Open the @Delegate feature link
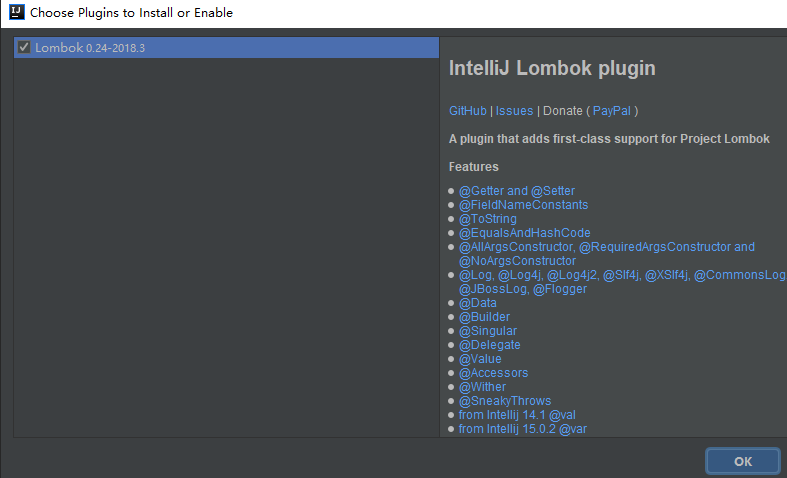The width and height of the screenshot is (787, 478). 489,345
